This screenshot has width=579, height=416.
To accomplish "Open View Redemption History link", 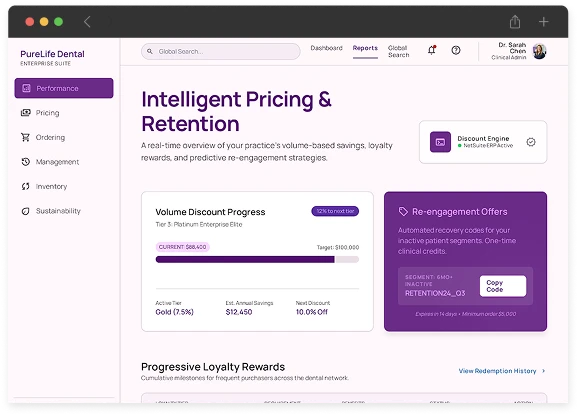I will coord(497,371).
